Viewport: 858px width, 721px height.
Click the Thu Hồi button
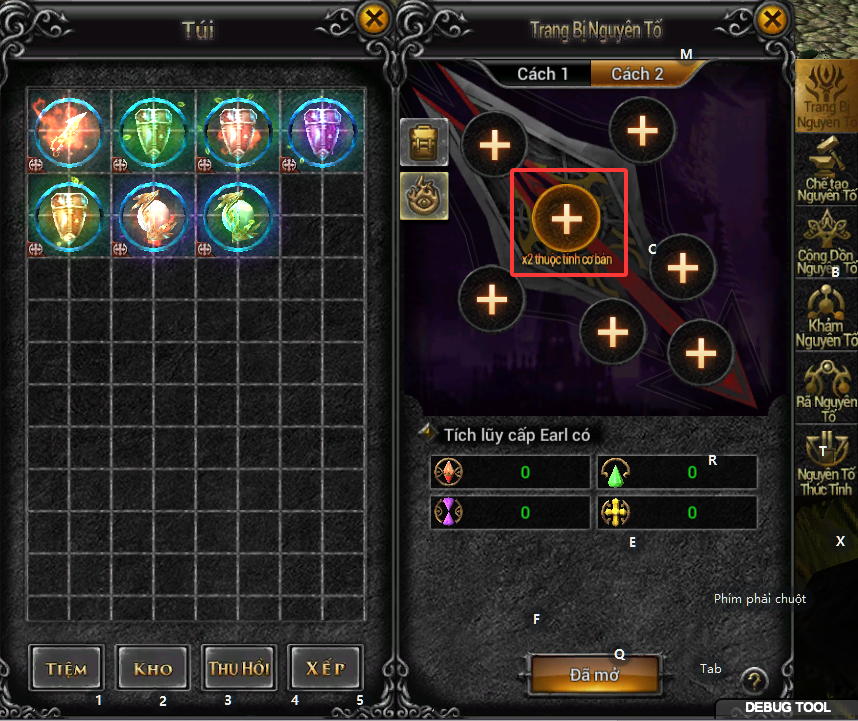point(239,668)
